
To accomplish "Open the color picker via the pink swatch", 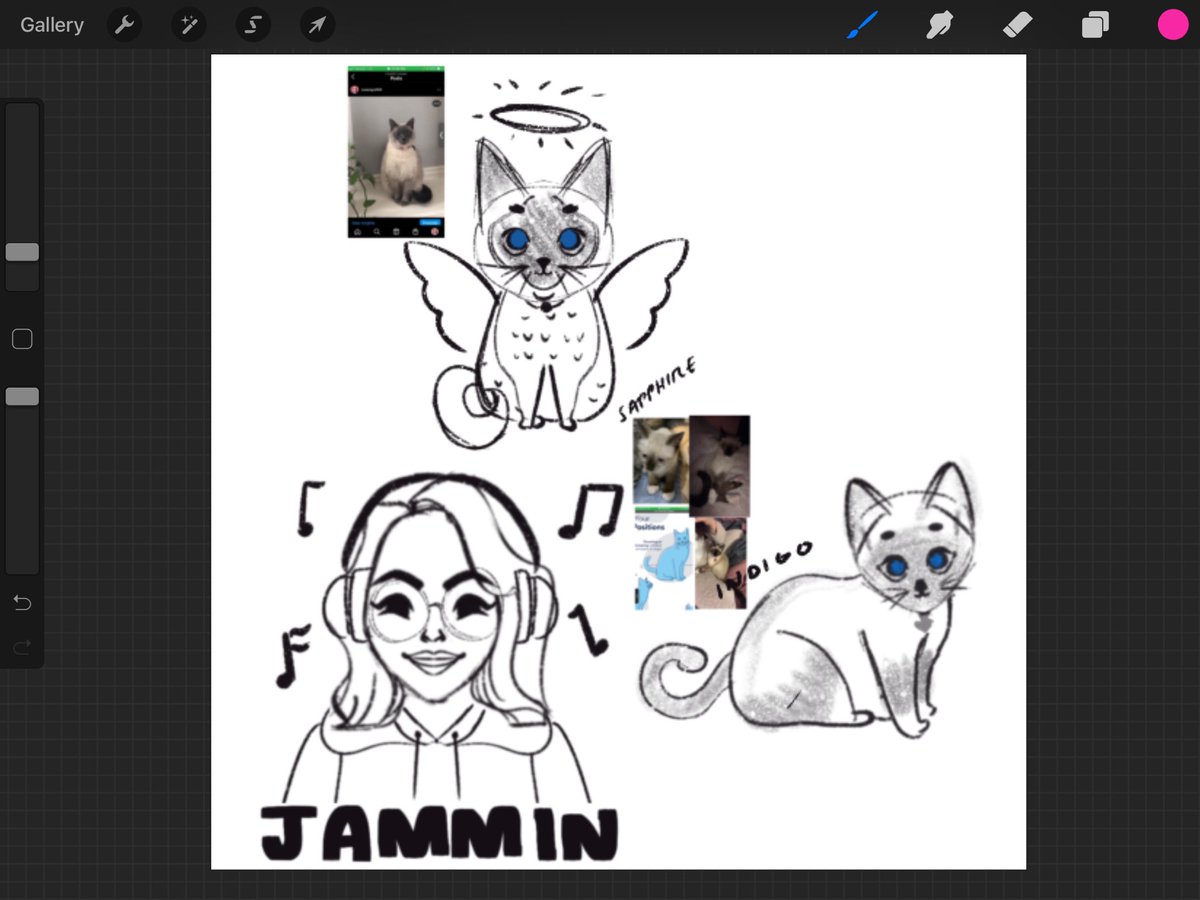I will (x=1172, y=23).
